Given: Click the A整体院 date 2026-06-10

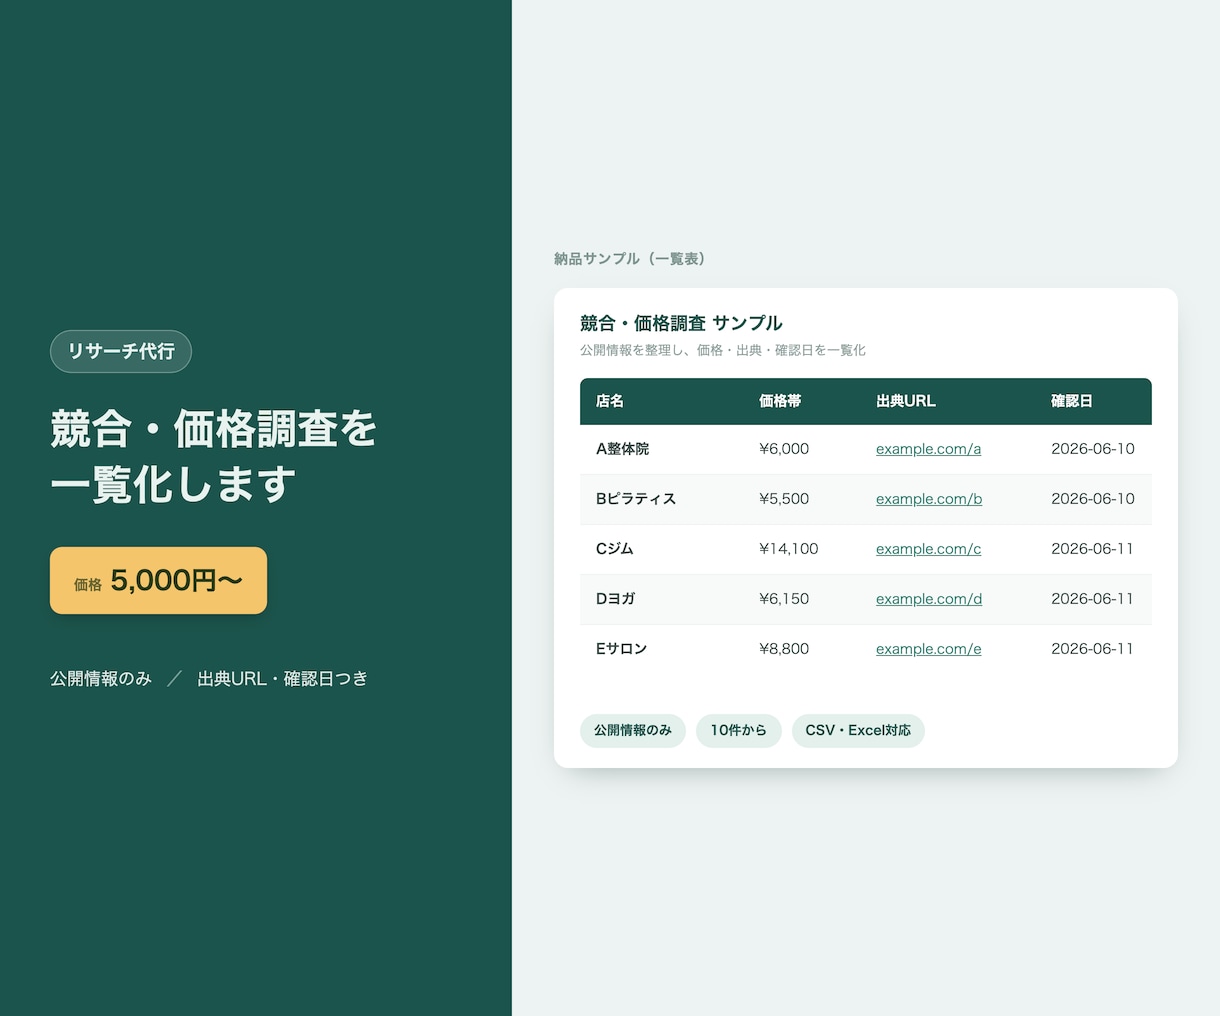Looking at the screenshot, I should click(1093, 449).
